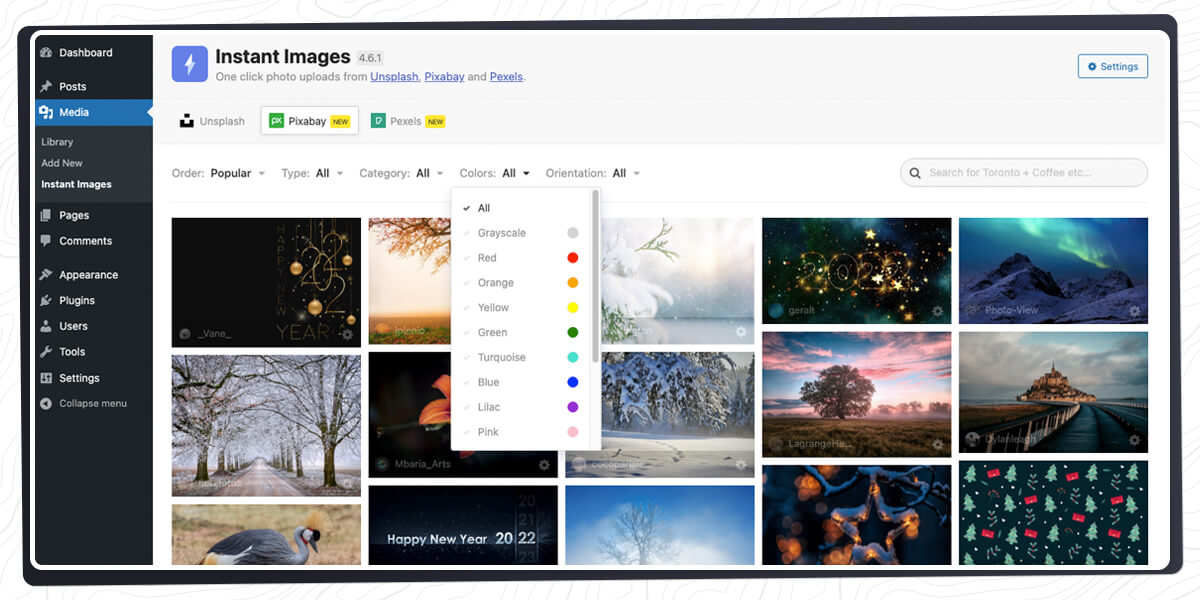Click the Appearance brush icon
Screen dimensions: 1200x600
46,275
